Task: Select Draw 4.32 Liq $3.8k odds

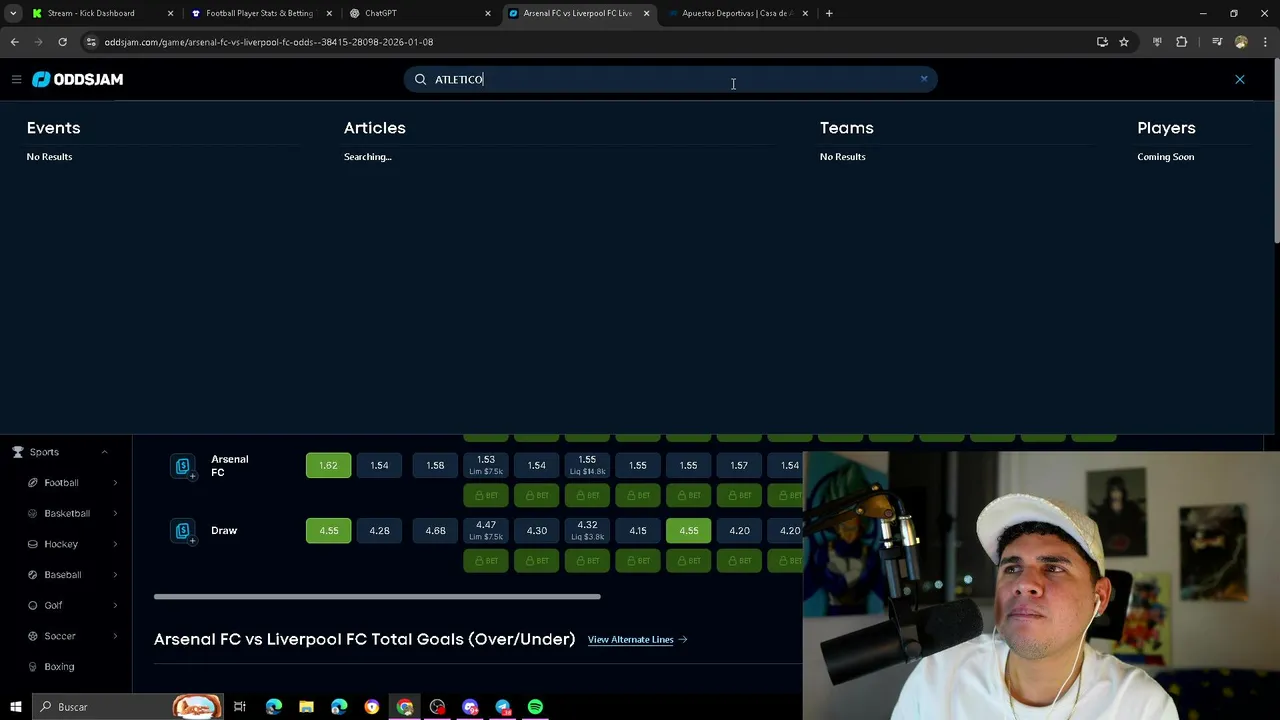Action: (x=587, y=531)
